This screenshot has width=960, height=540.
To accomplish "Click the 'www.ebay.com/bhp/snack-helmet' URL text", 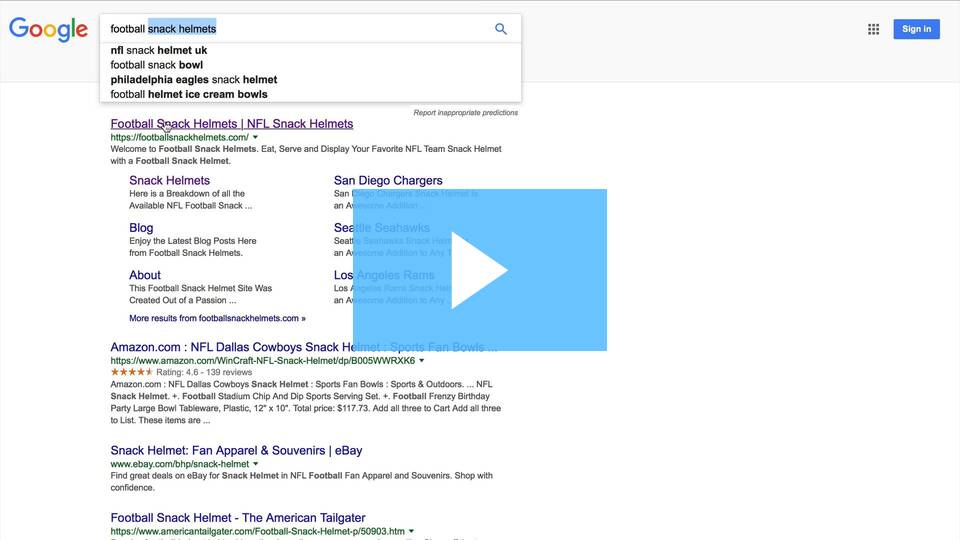I will tap(179, 464).
